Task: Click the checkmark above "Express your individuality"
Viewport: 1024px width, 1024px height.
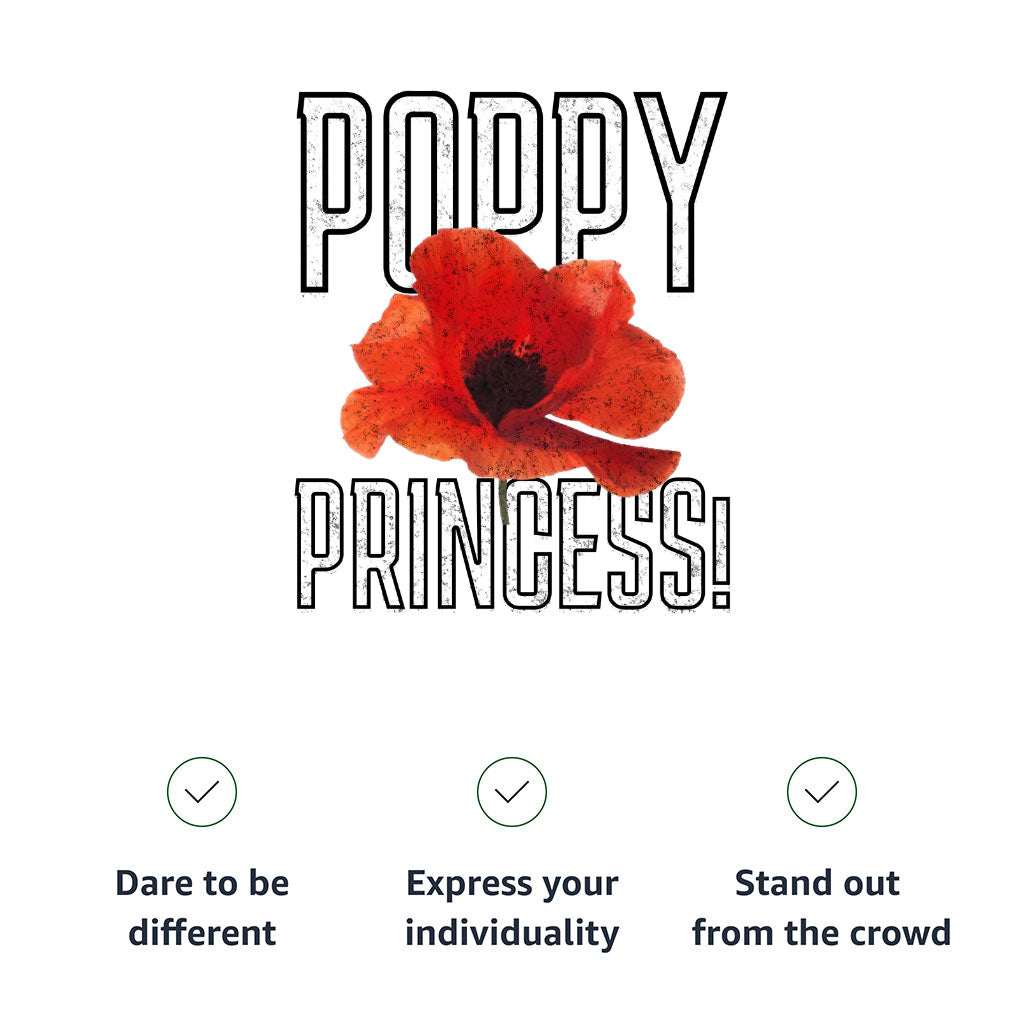Action: coord(512,792)
